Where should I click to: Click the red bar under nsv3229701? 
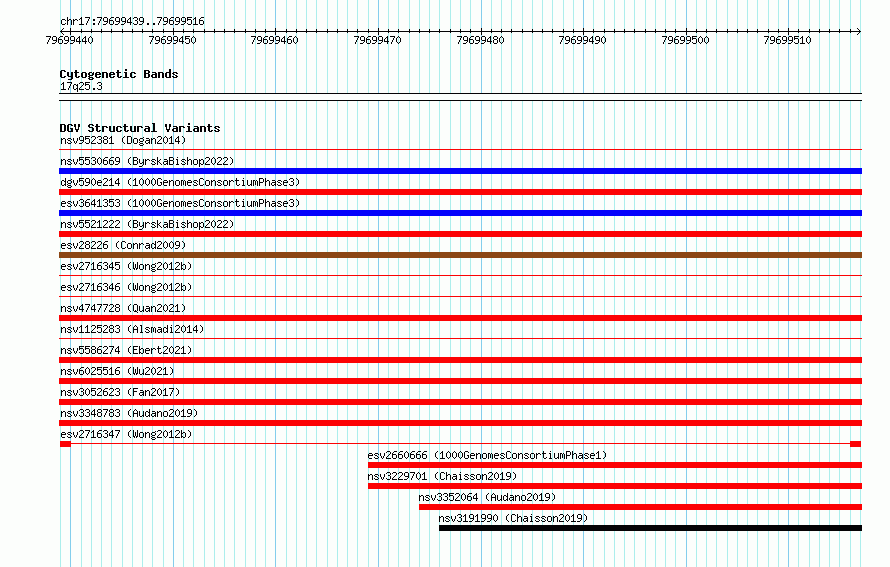[615, 486]
